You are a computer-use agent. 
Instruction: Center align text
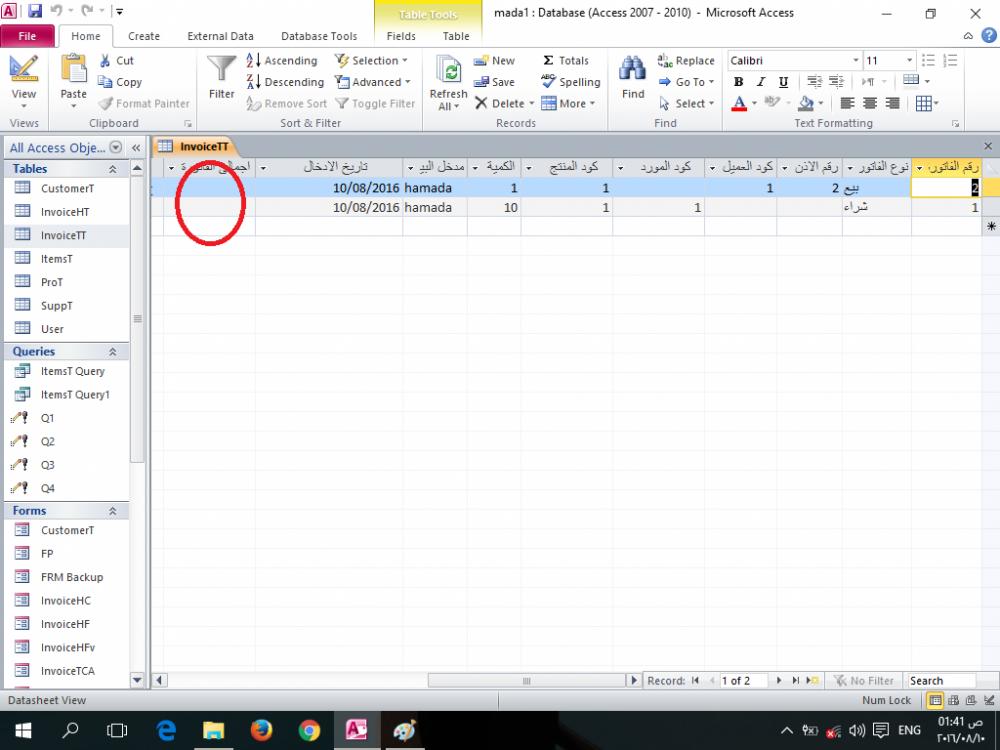tap(870, 103)
